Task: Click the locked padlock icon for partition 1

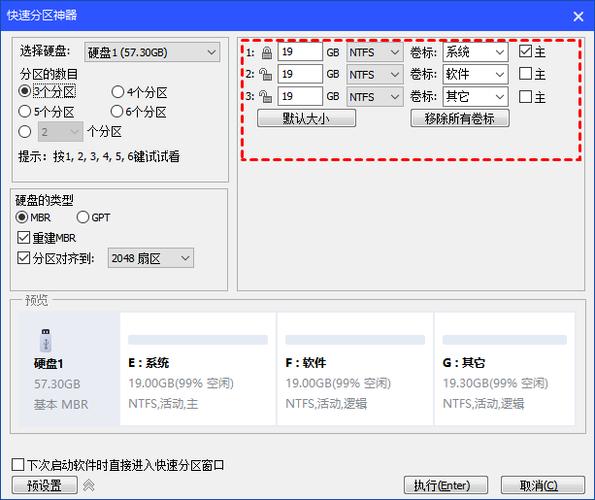Action: click(267, 52)
